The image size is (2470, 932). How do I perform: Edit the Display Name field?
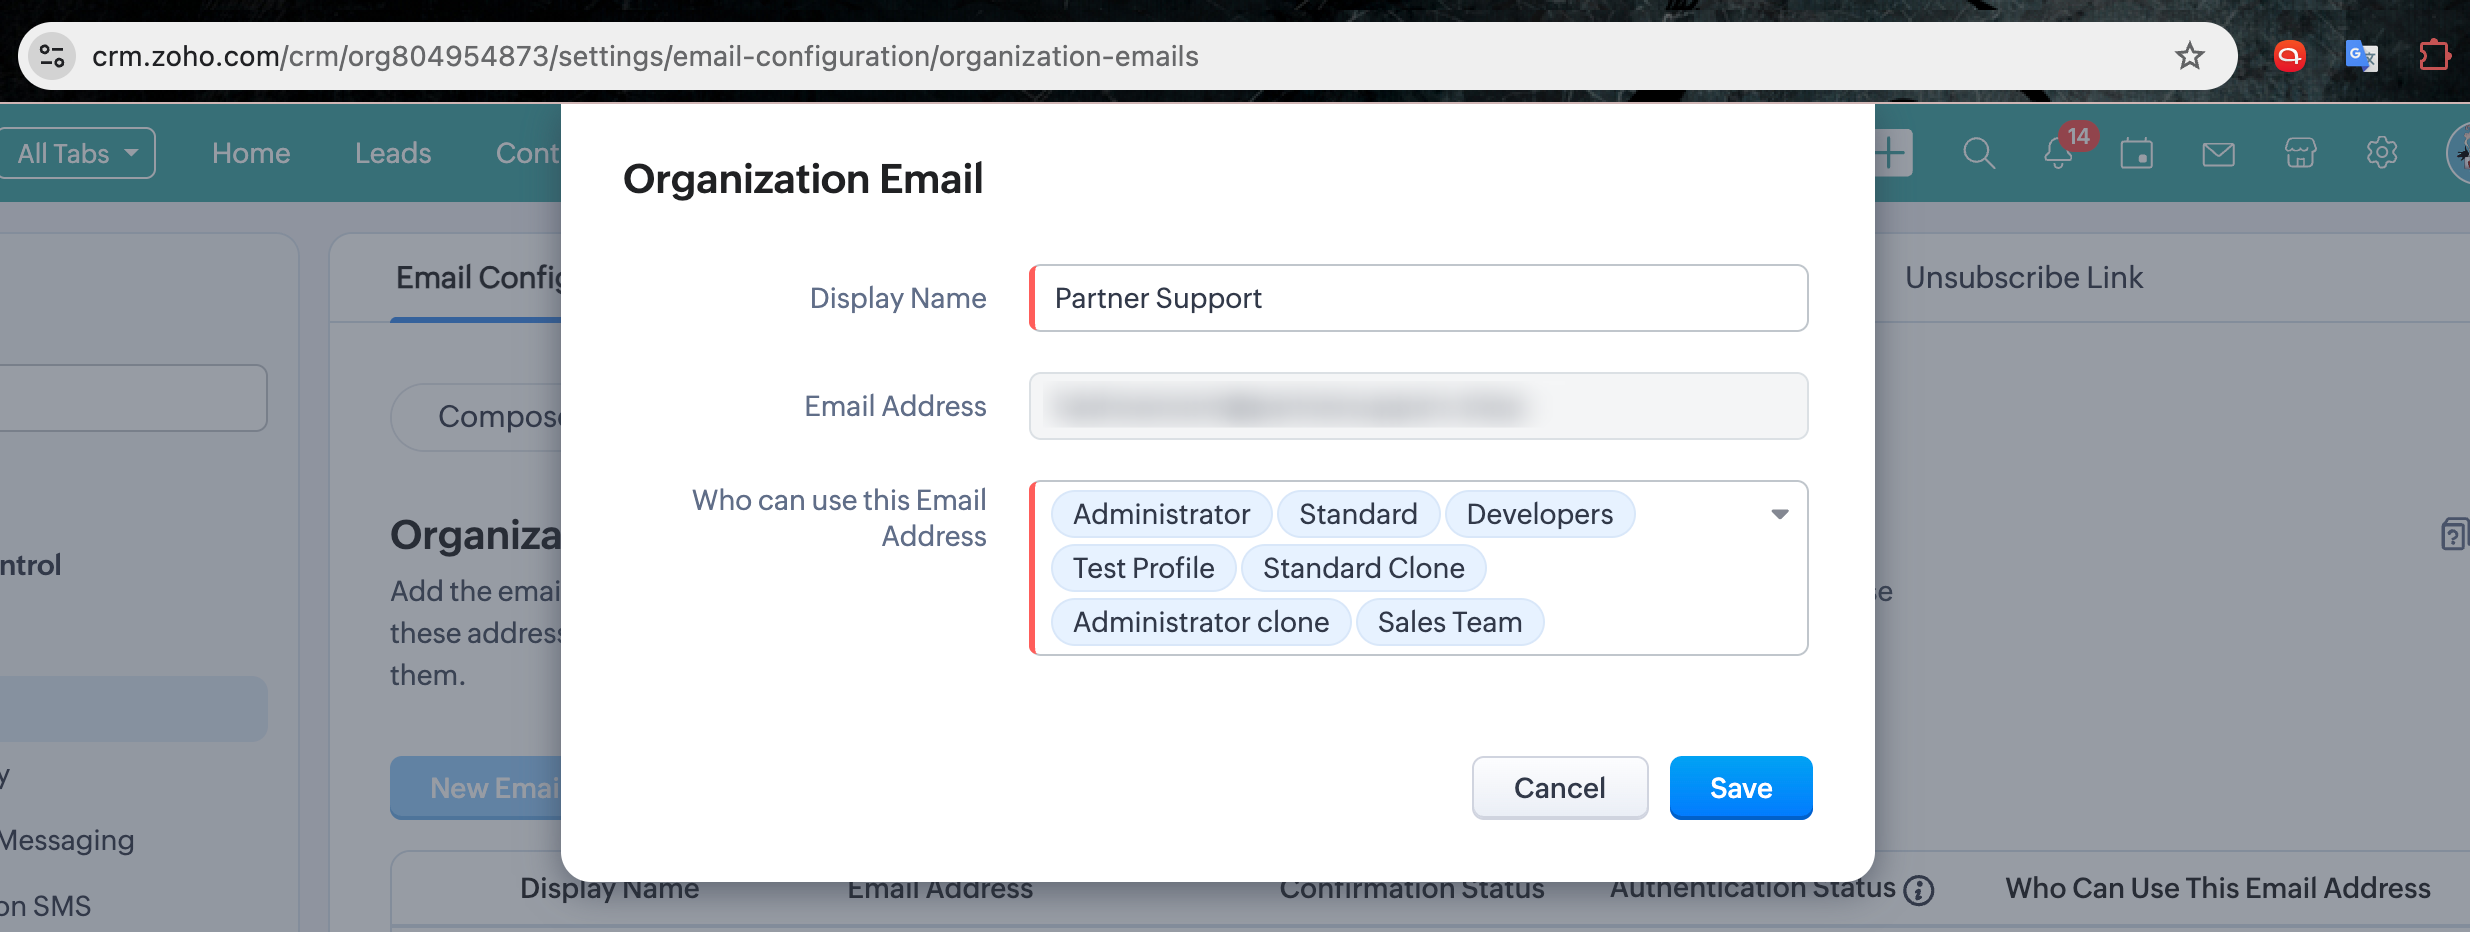pyautogui.click(x=1419, y=298)
